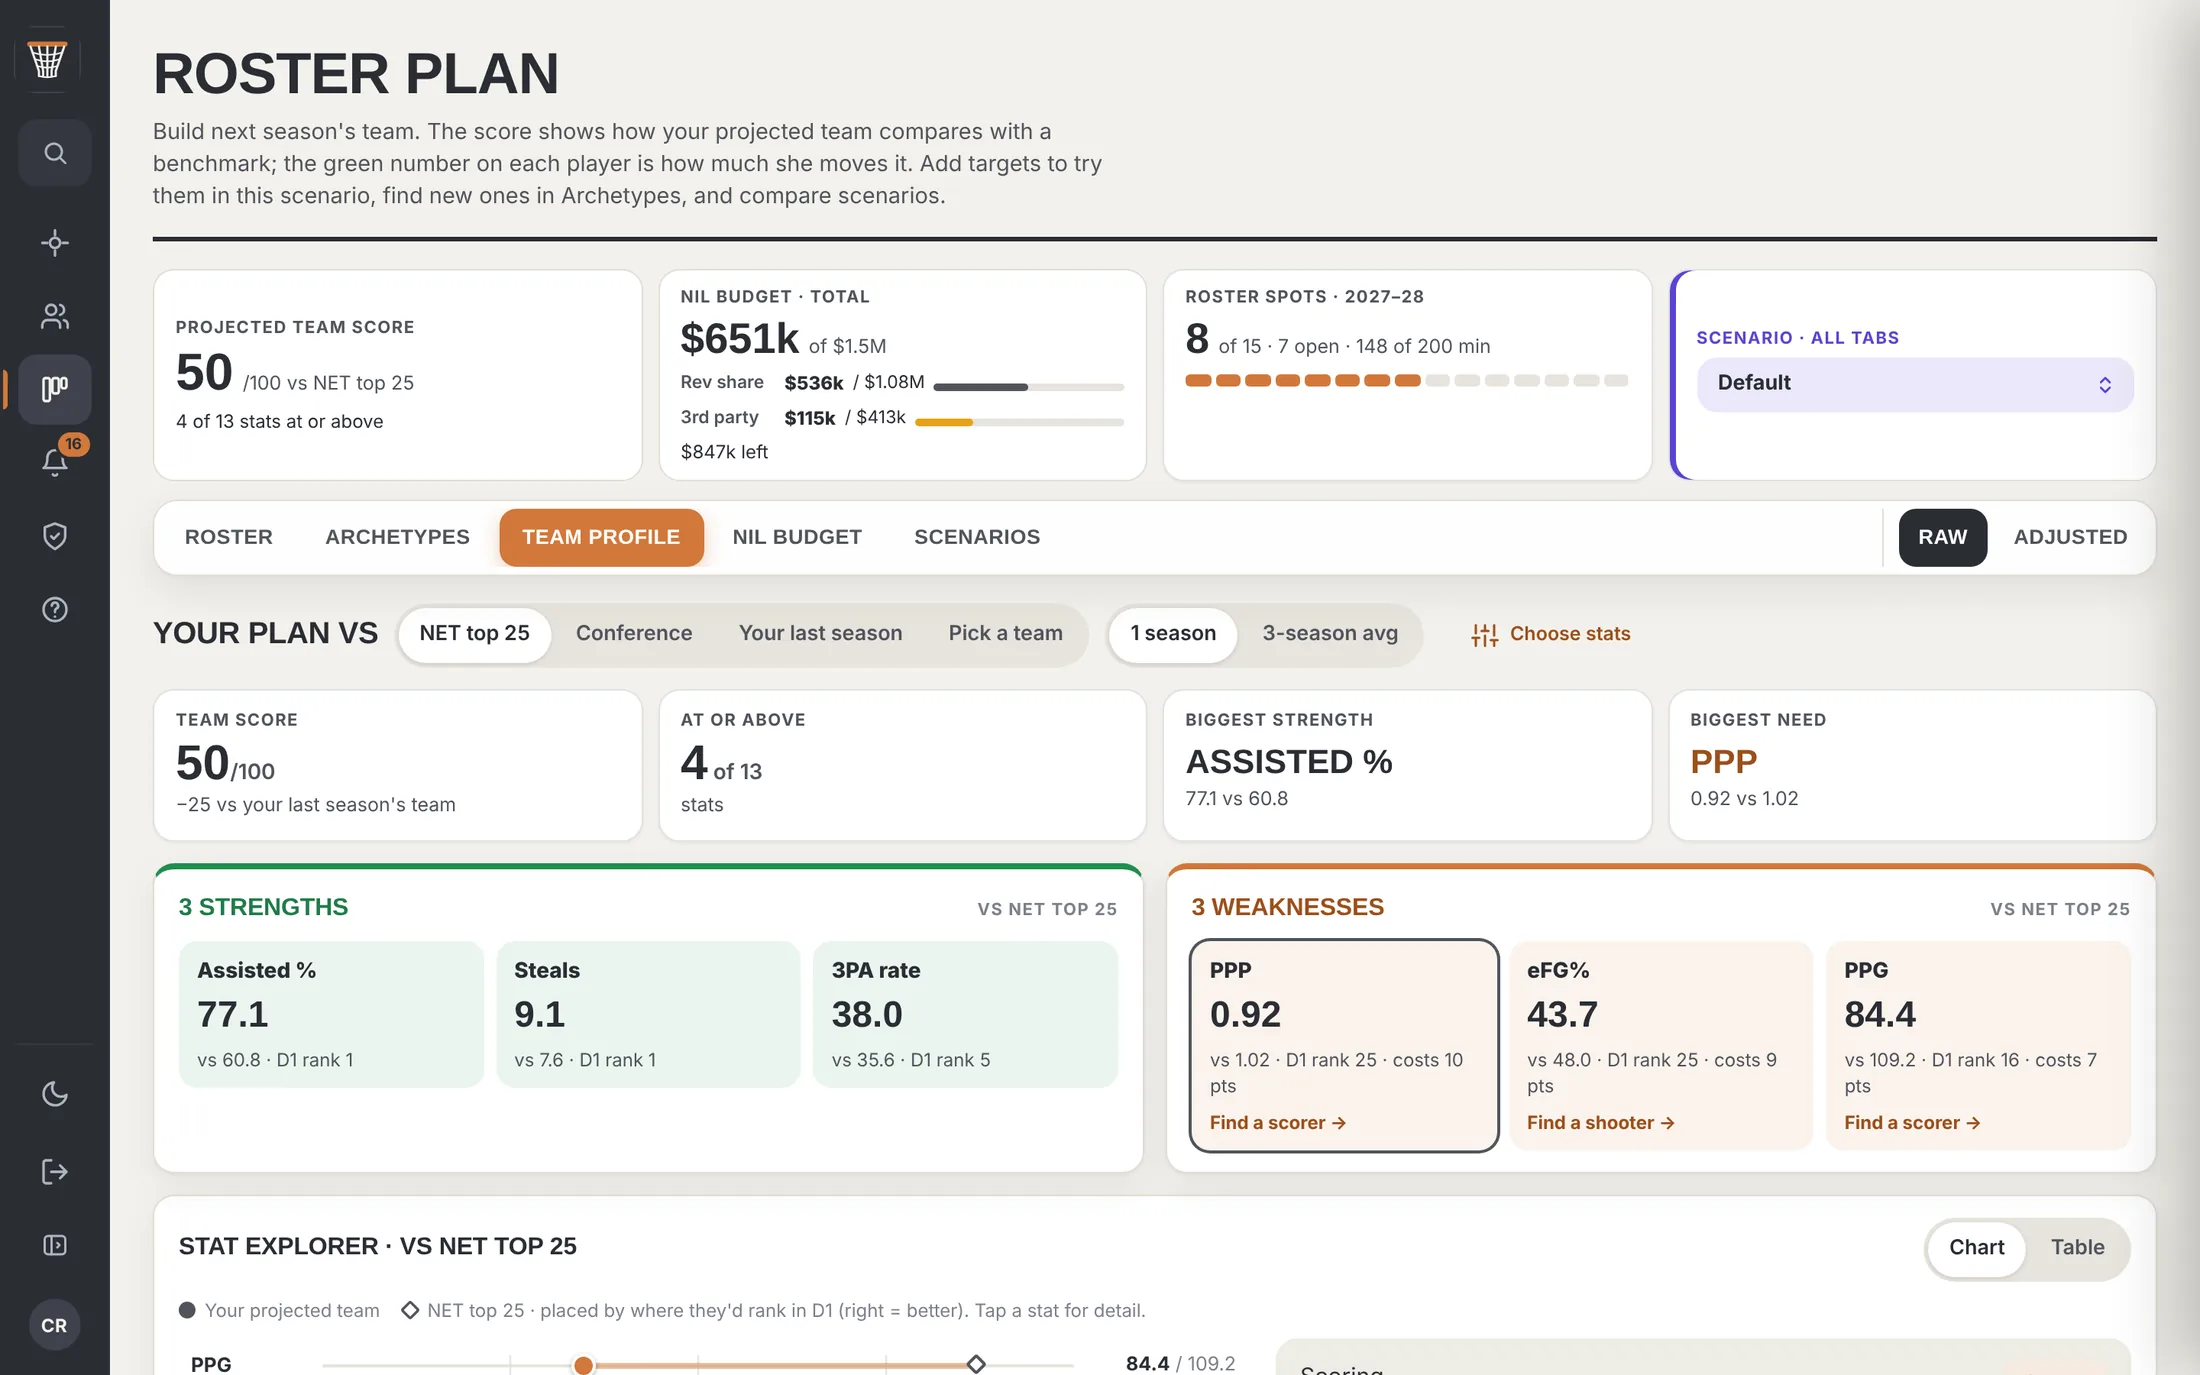Select the Assisted % strength card
This screenshot has height=1375, width=2200.
tap(331, 1014)
